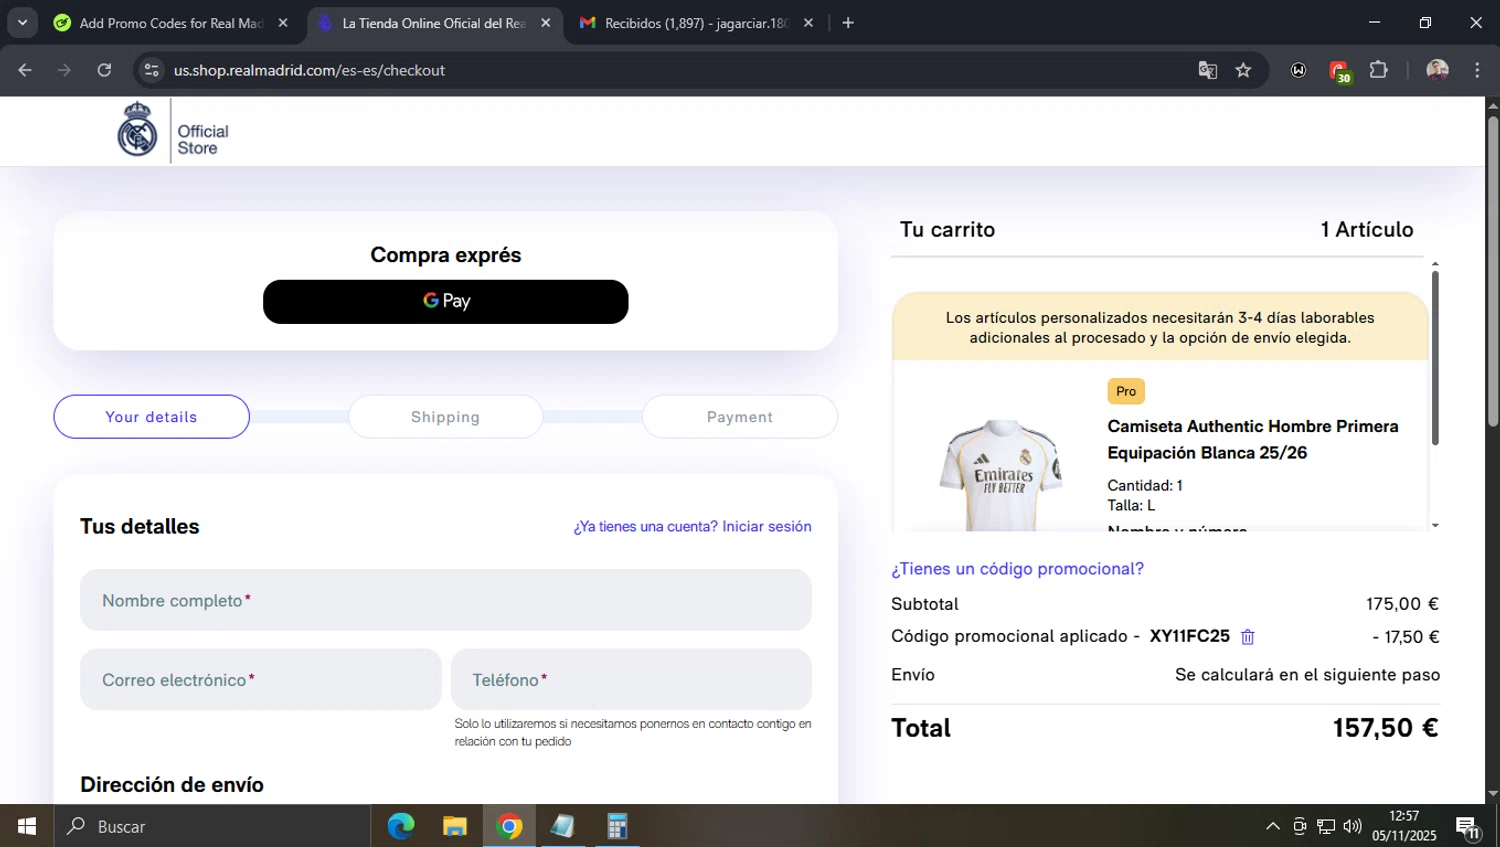Click the 1 Artículo cart count

pos(1367,229)
